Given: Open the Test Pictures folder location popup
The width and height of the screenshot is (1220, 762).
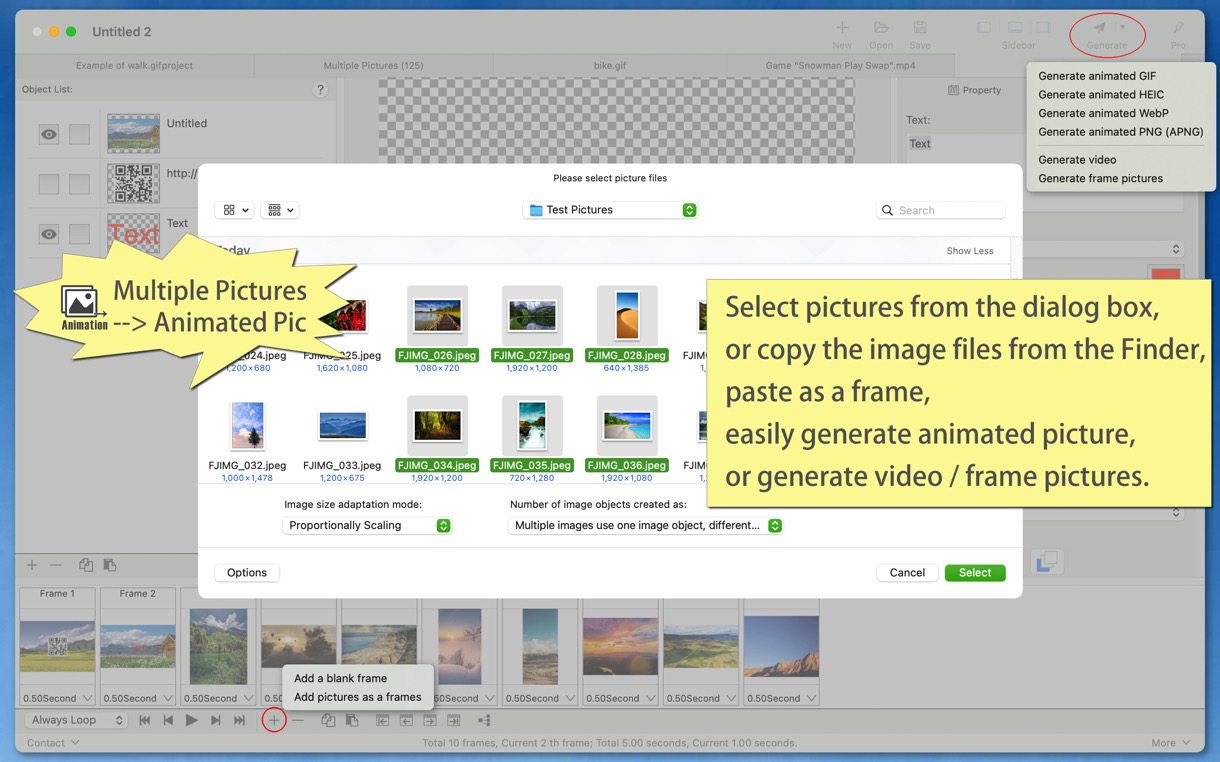Looking at the screenshot, I should pos(611,210).
